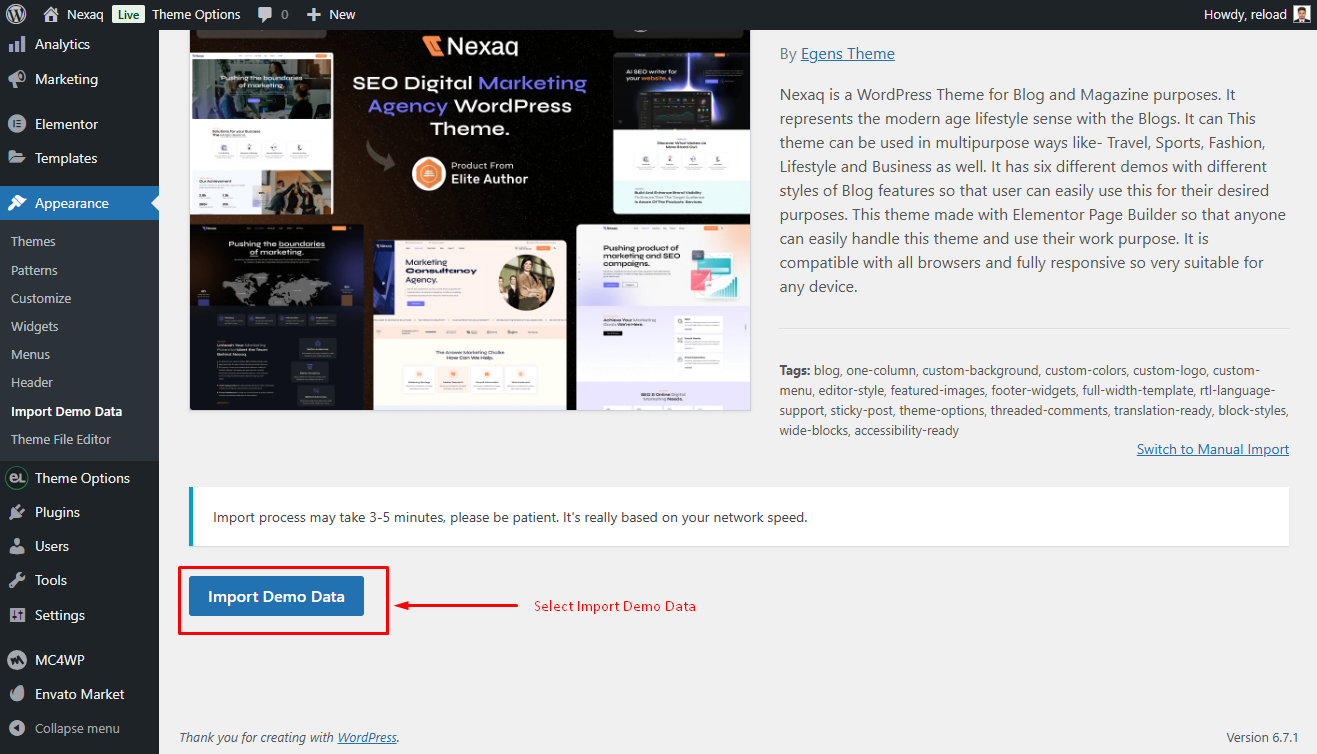Open Theme File Editor
The image size is (1317, 754).
[x=61, y=439]
